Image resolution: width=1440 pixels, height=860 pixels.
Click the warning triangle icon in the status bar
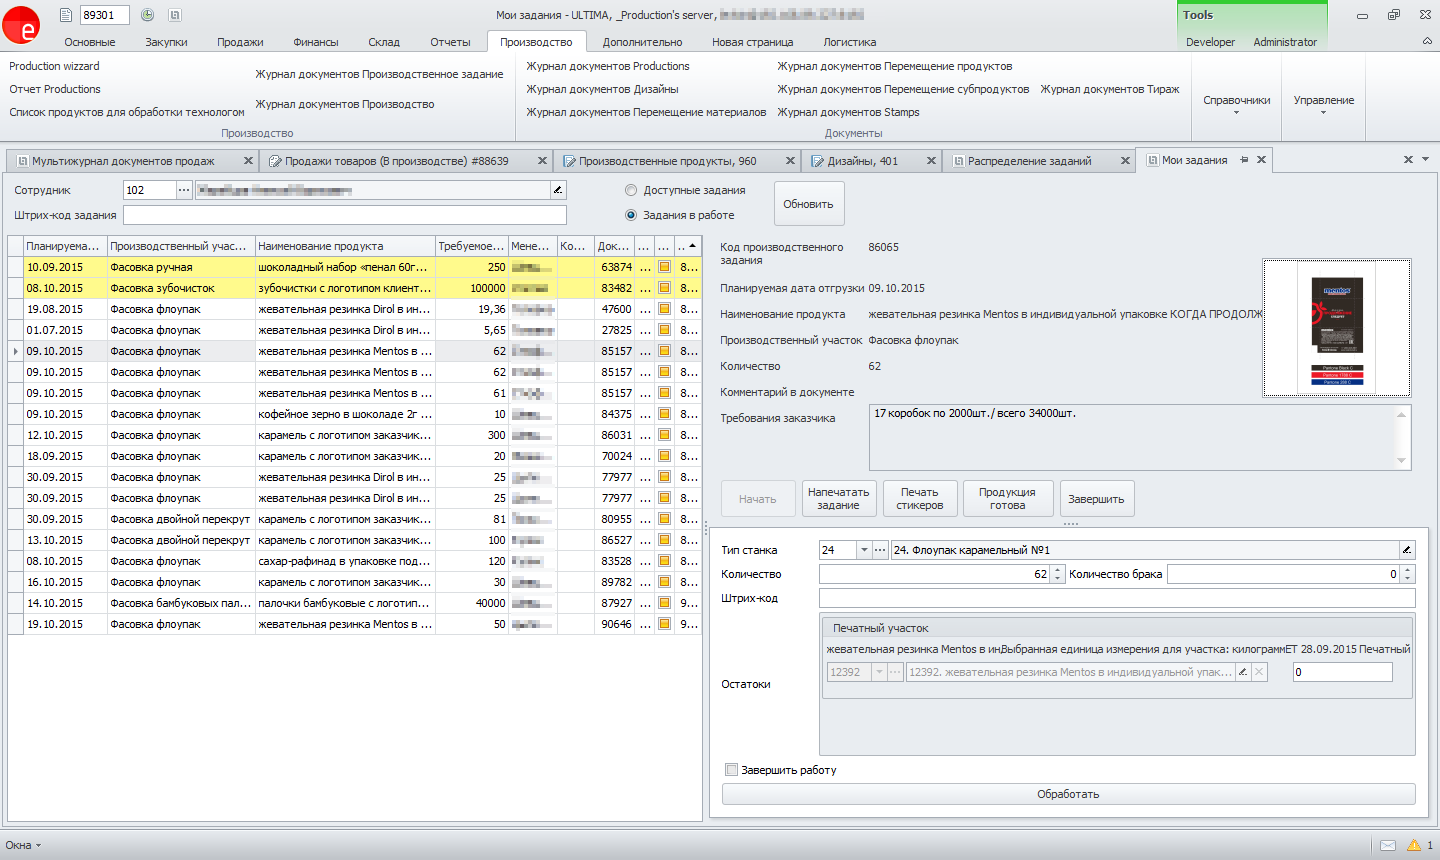1413,845
